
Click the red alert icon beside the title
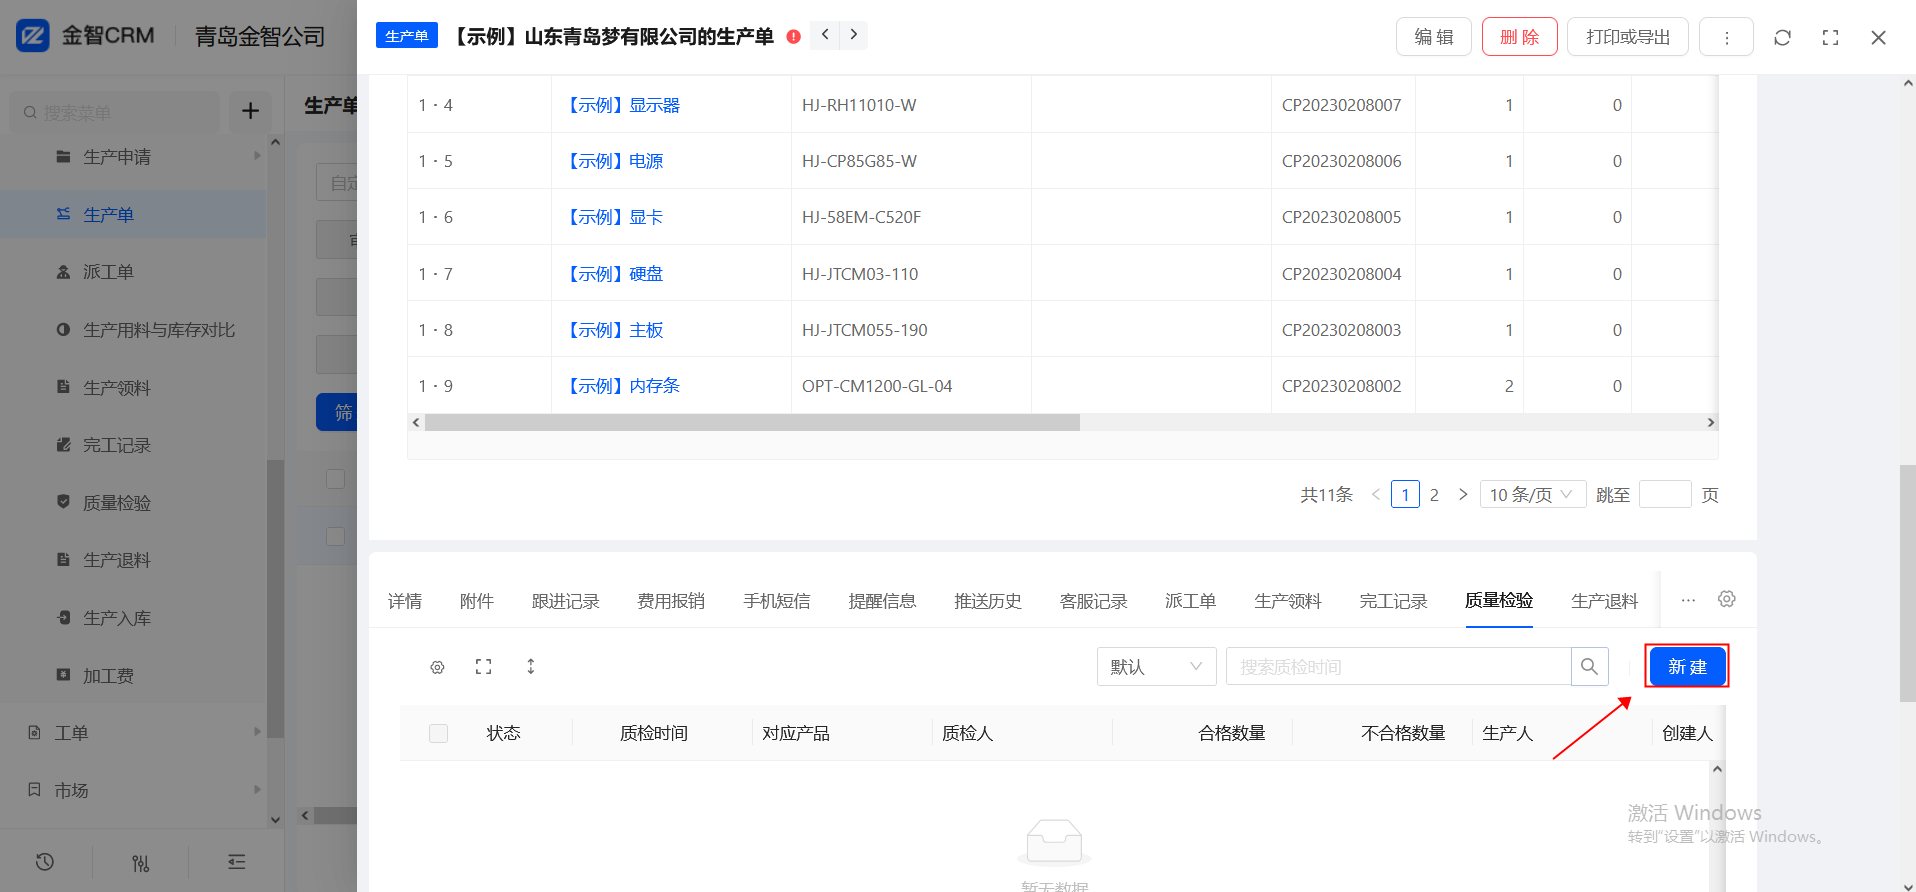tap(794, 37)
